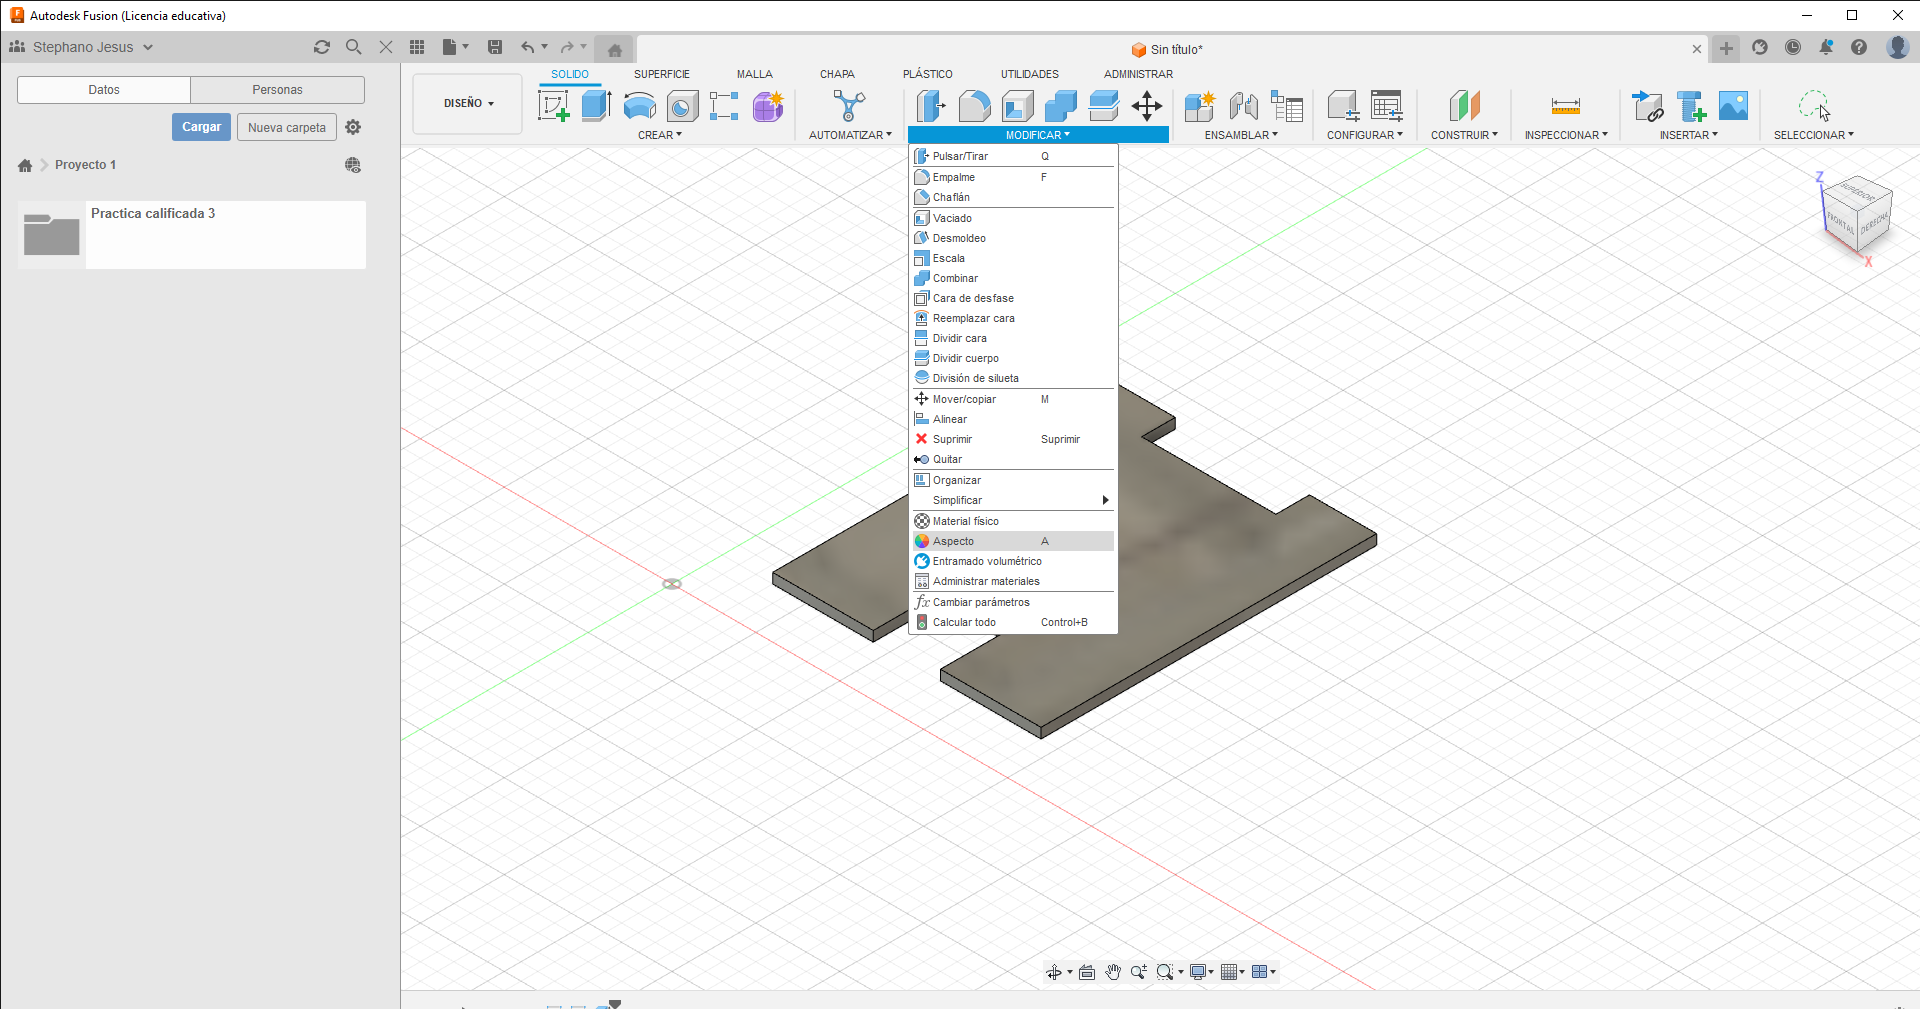Choose Aspecto from Modificar menu

(x=1013, y=541)
